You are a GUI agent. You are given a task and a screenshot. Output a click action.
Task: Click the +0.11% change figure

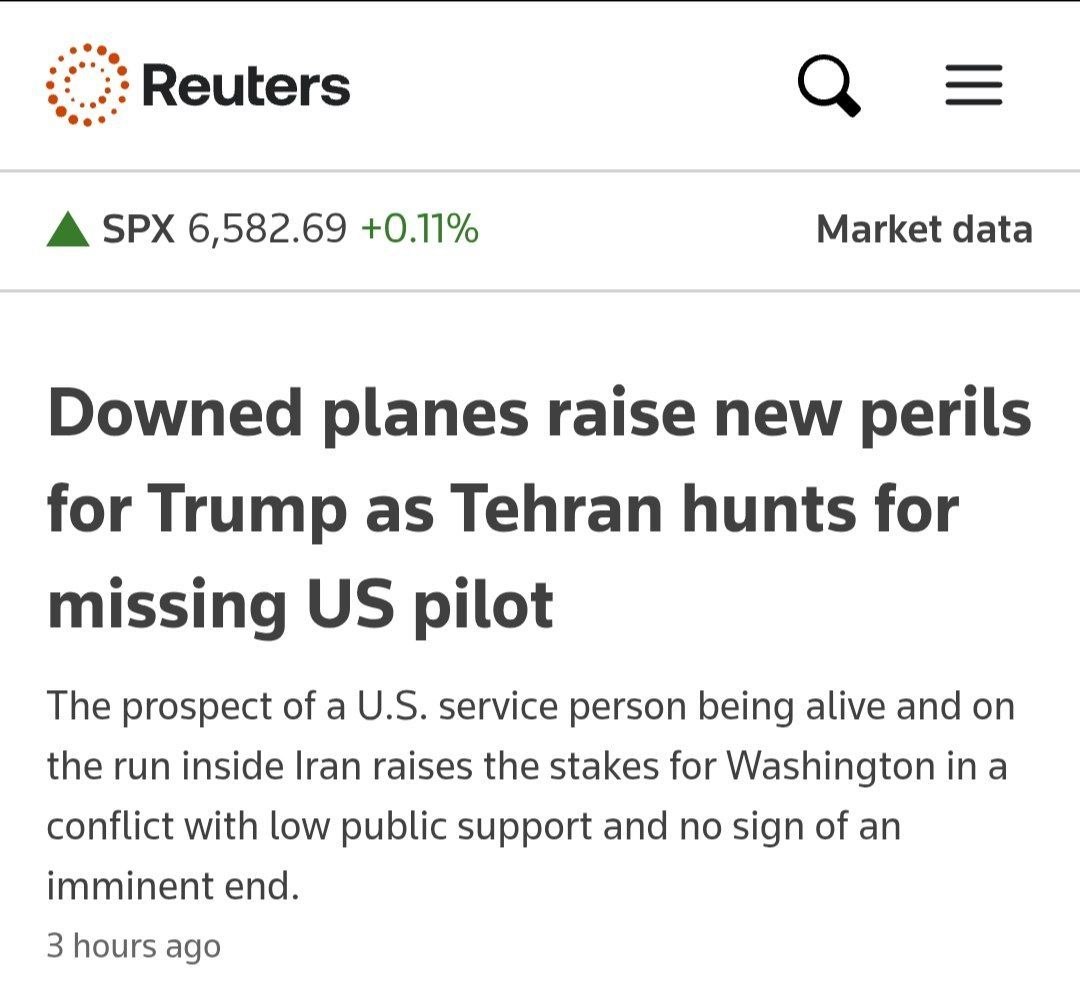419,231
